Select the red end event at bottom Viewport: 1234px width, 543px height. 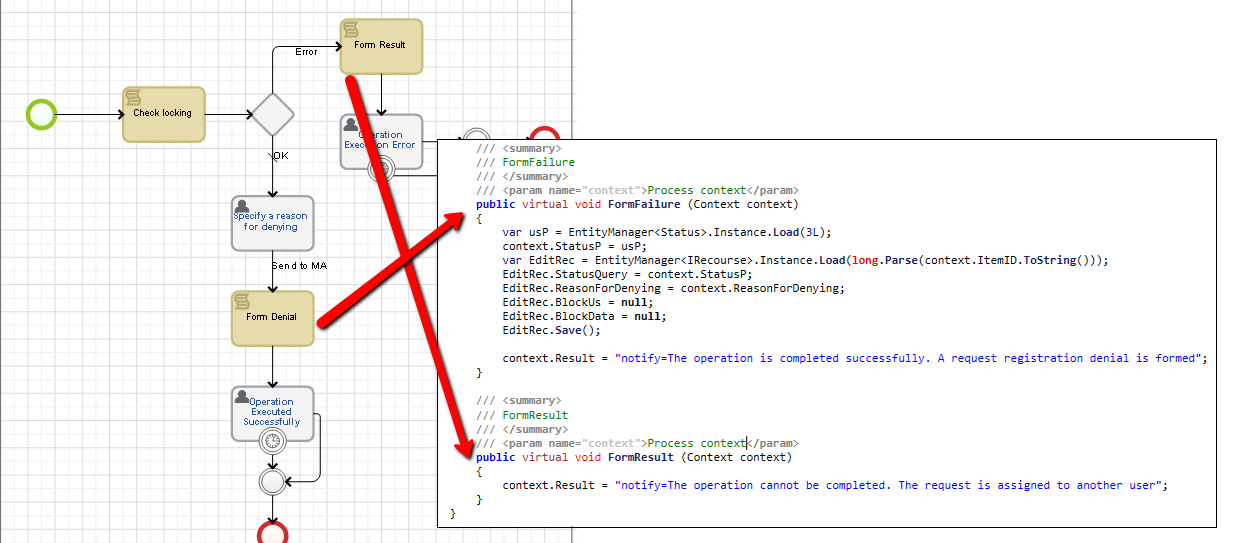click(x=273, y=533)
